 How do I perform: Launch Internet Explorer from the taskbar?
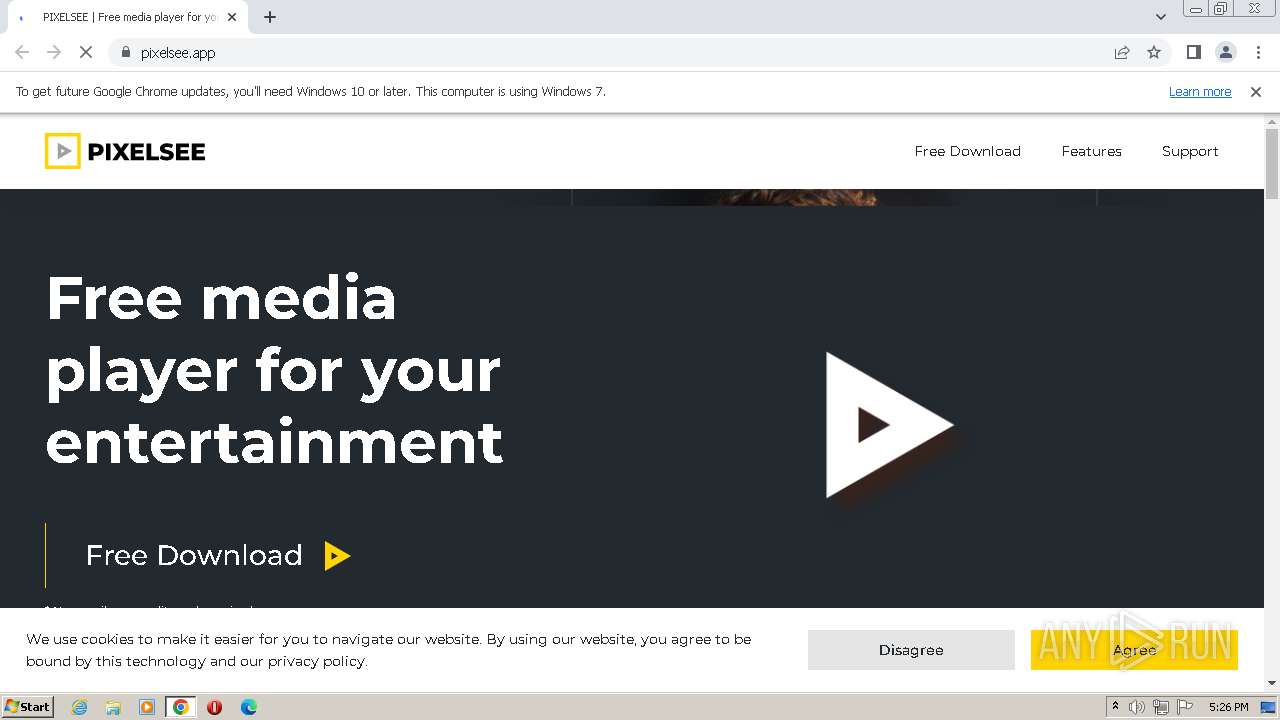[79, 707]
